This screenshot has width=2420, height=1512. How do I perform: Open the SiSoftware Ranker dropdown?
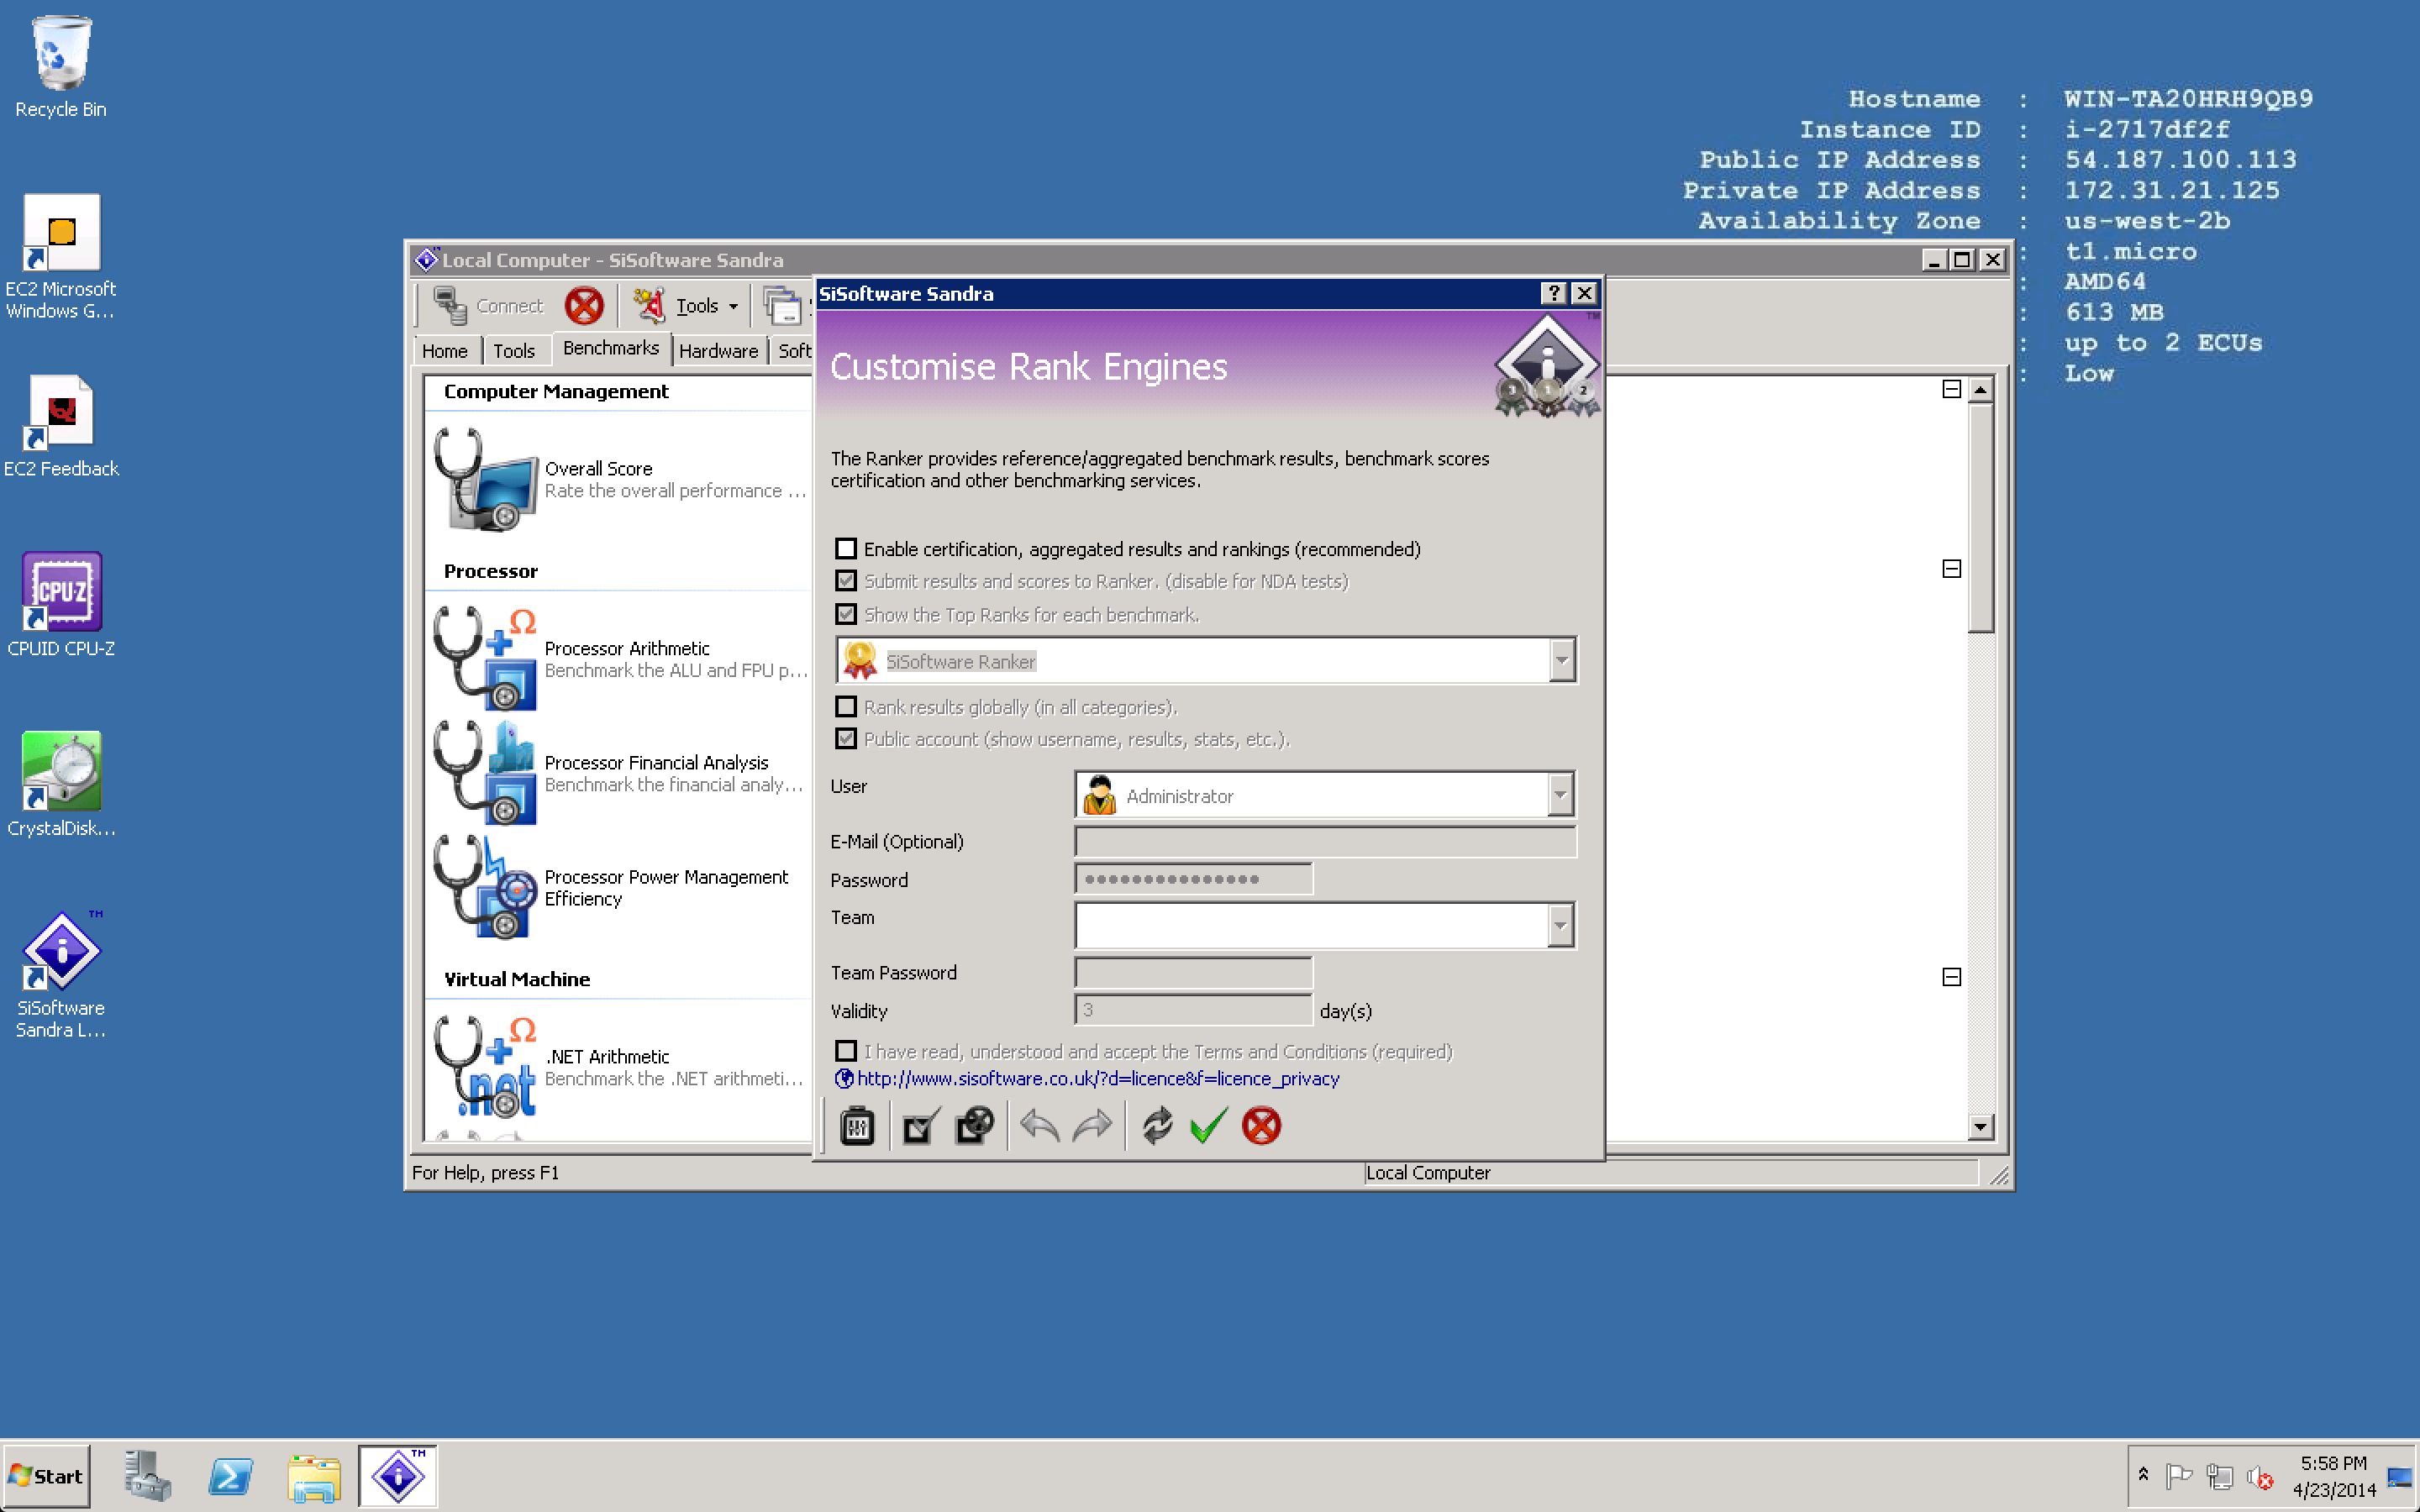click(1561, 661)
